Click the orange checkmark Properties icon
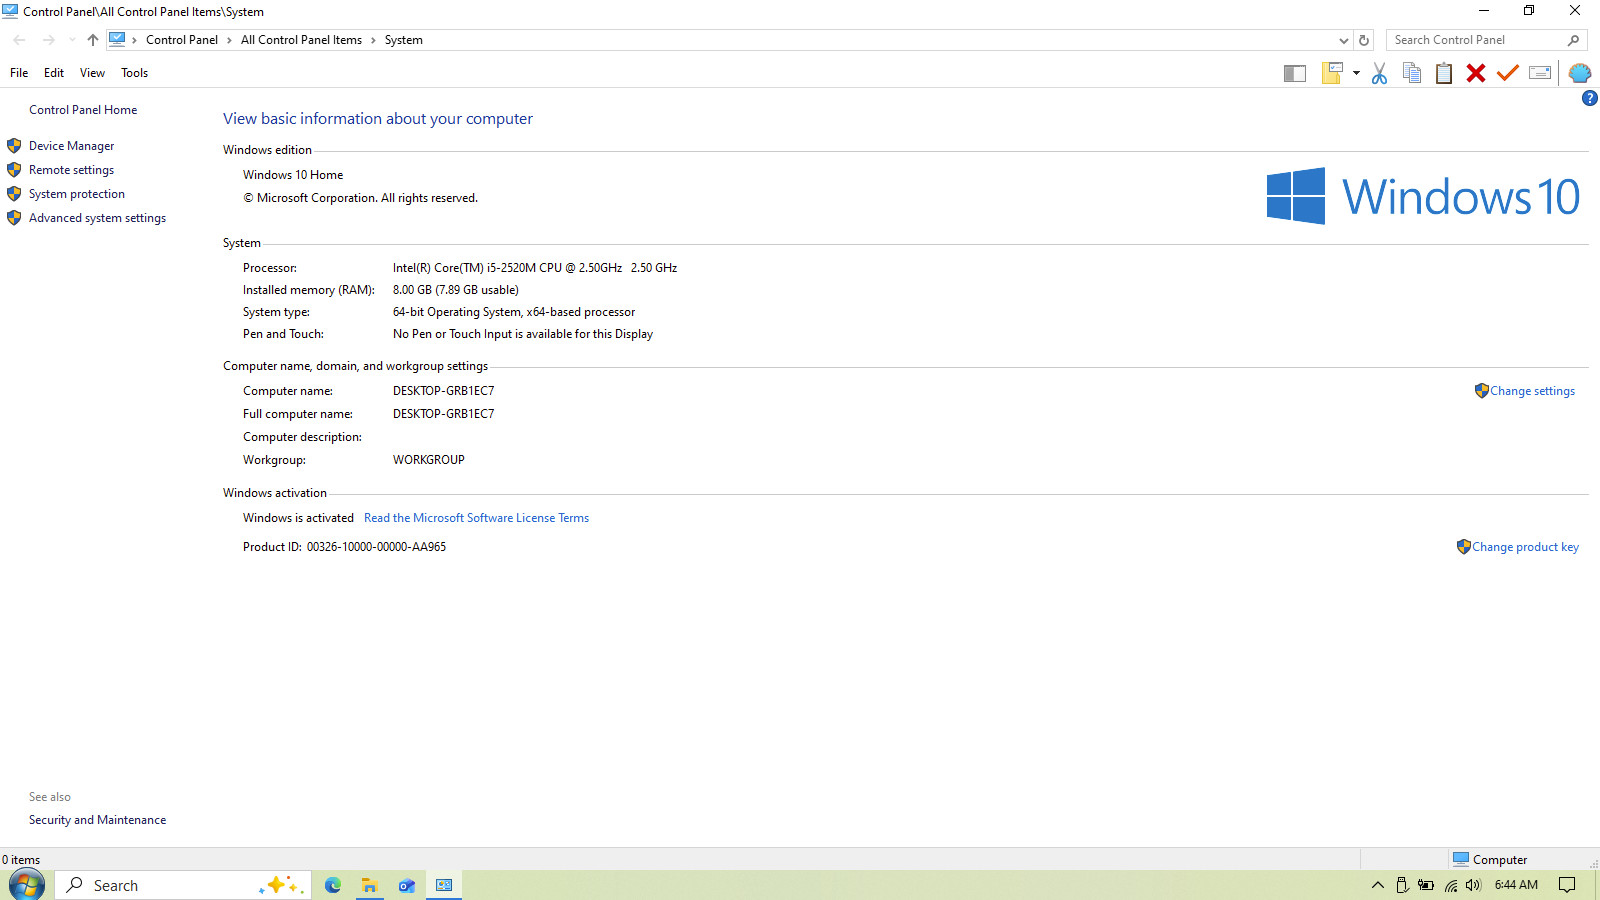The width and height of the screenshot is (1600, 900). [1508, 73]
